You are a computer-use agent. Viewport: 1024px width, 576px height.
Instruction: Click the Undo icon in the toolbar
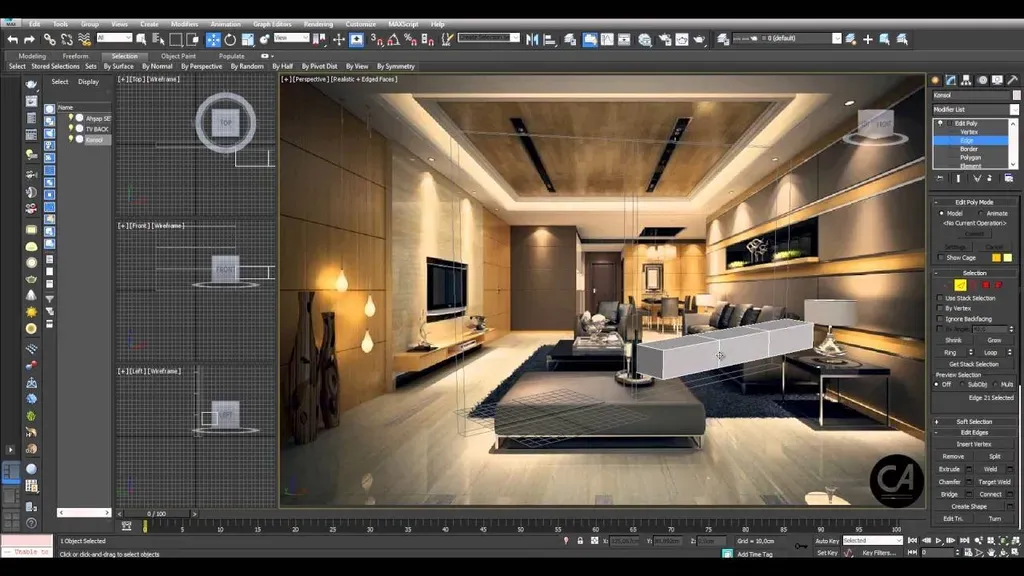click(x=12, y=40)
